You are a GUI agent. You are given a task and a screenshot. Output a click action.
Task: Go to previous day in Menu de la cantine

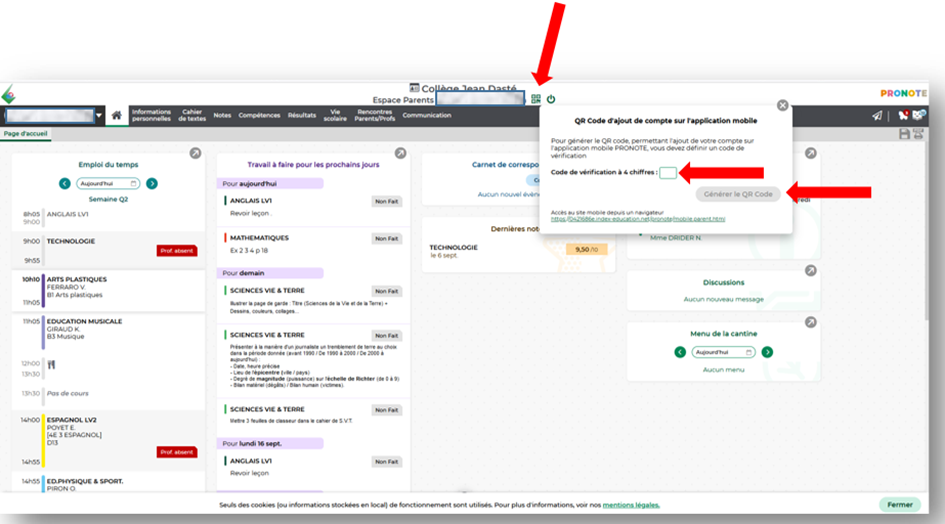point(680,352)
